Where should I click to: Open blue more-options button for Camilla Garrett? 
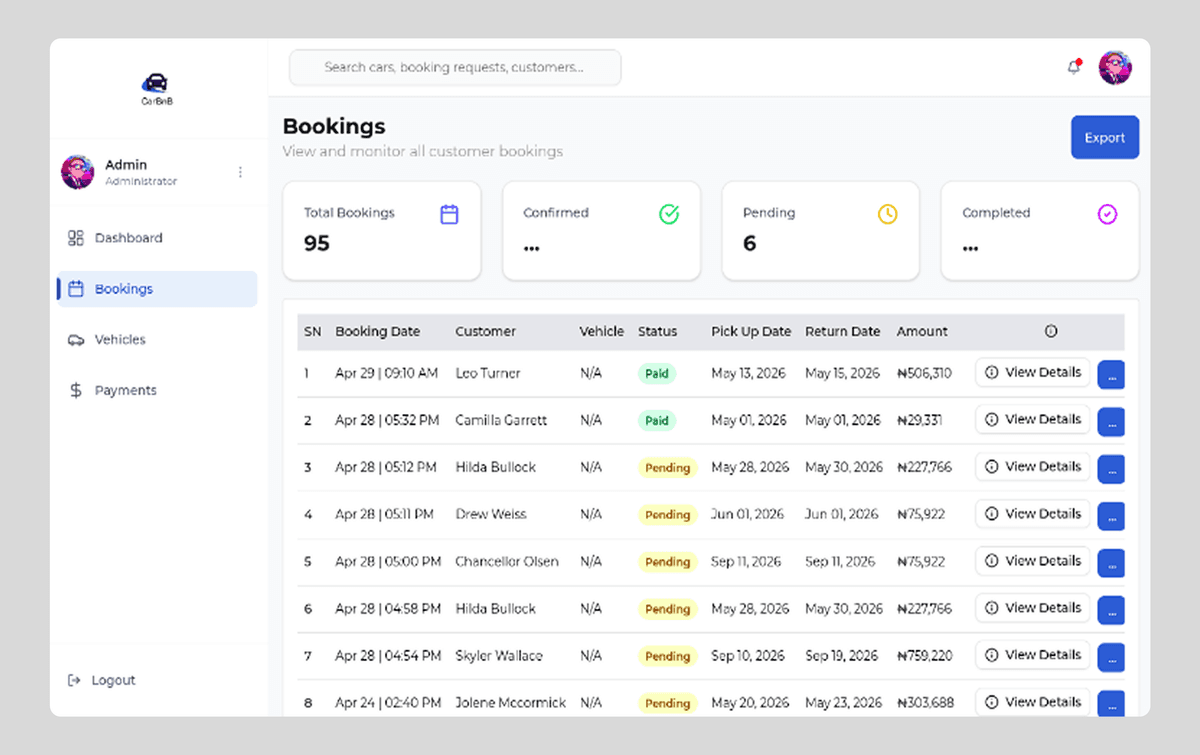click(1111, 422)
